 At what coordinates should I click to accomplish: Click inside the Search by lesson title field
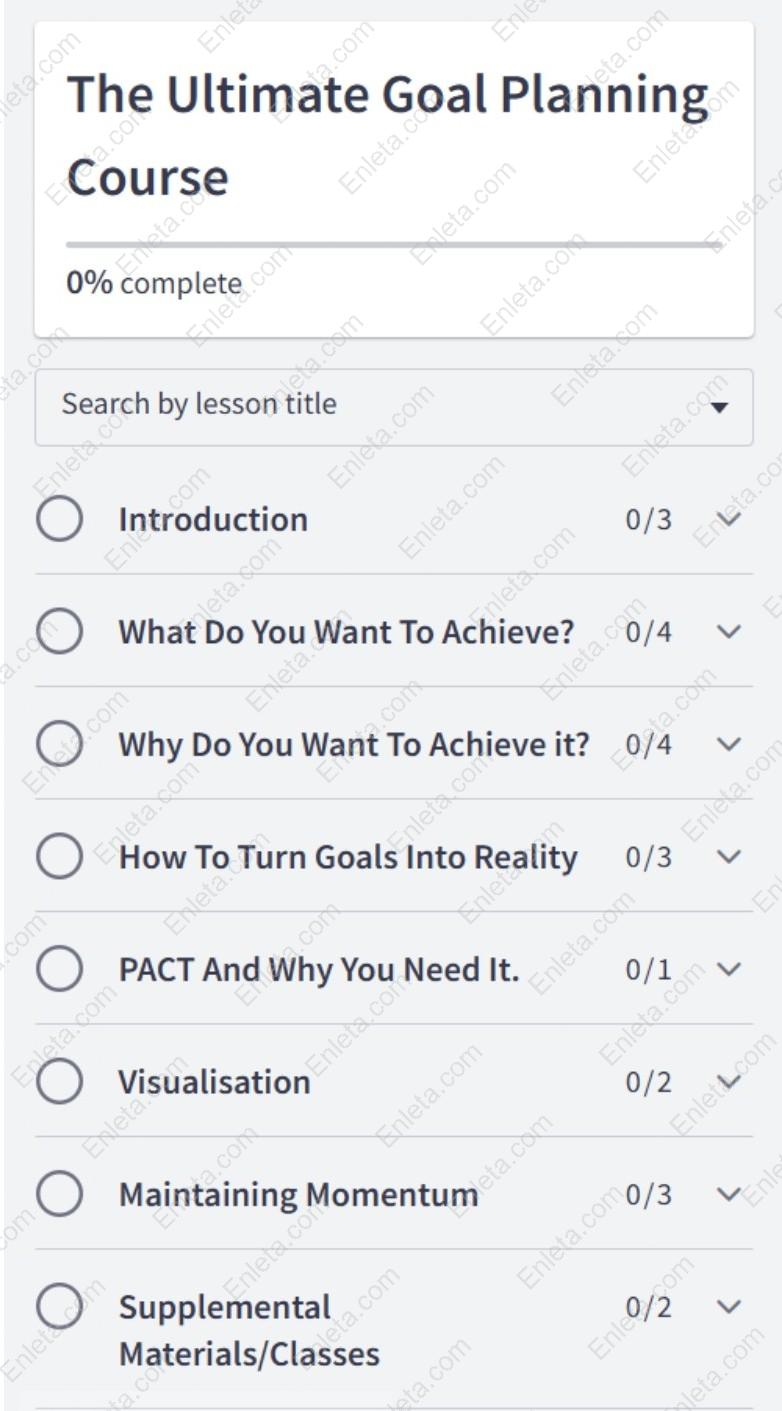tap(300, 404)
